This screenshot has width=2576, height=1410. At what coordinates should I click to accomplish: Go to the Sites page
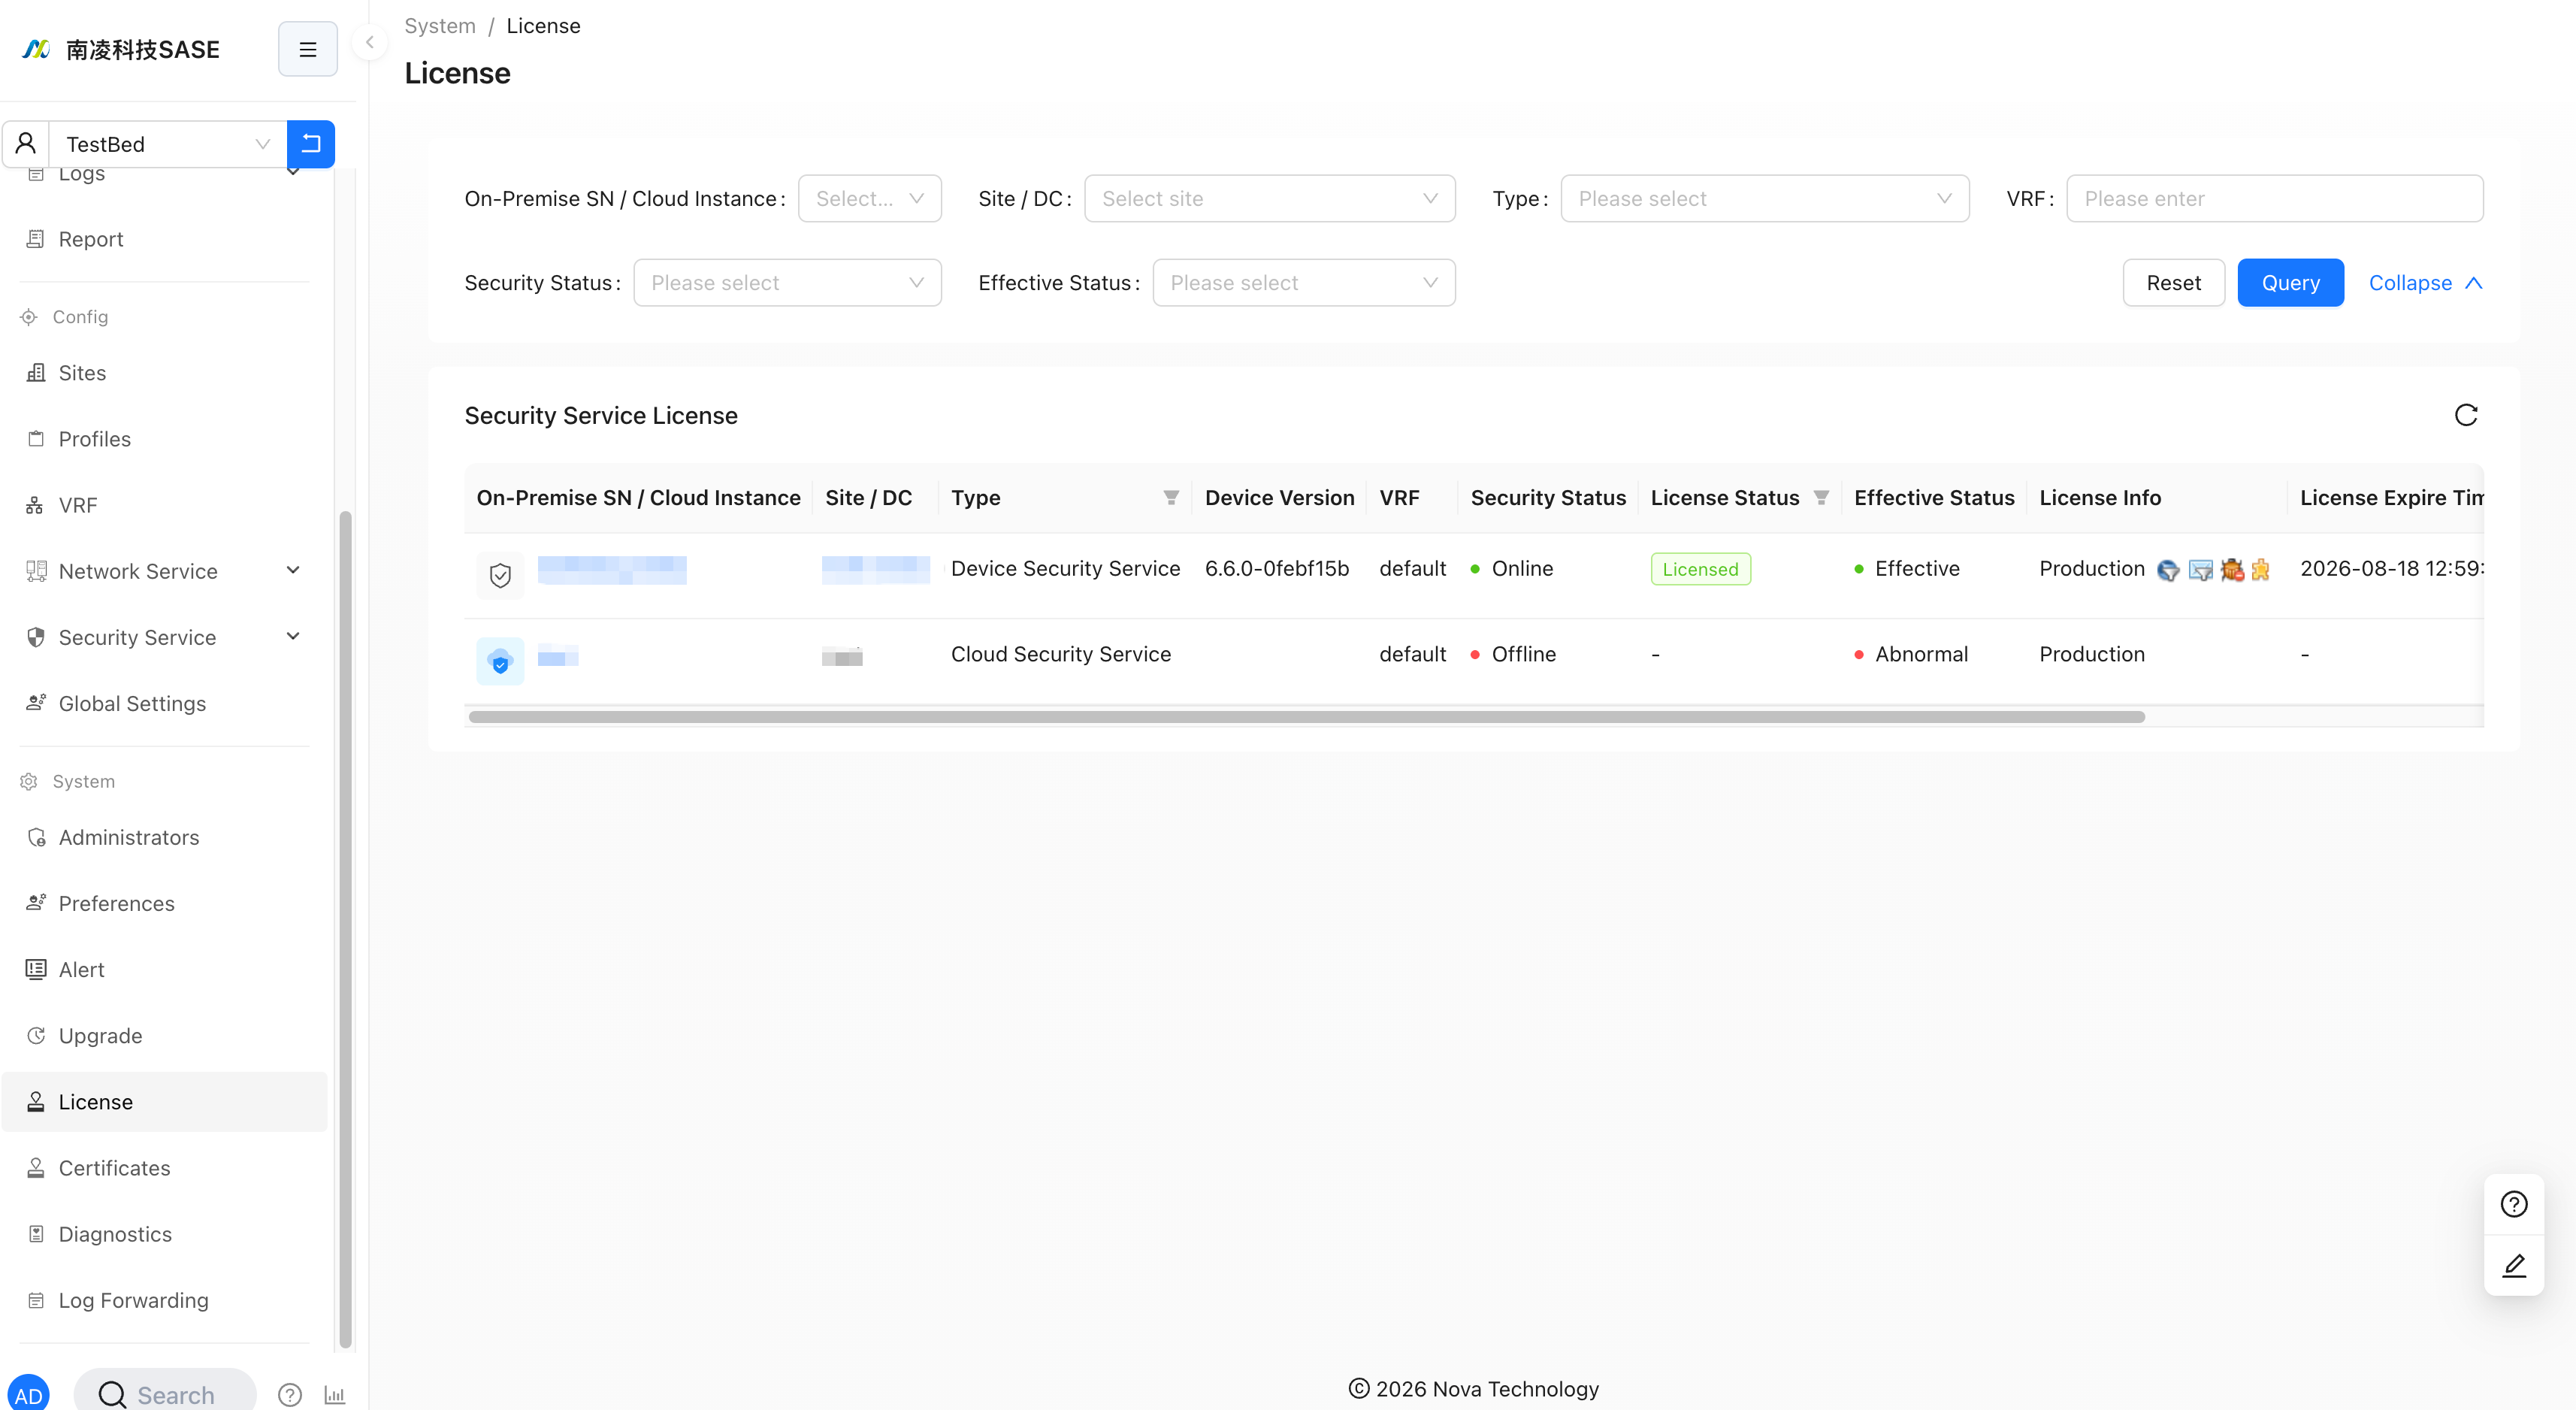pos(82,373)
